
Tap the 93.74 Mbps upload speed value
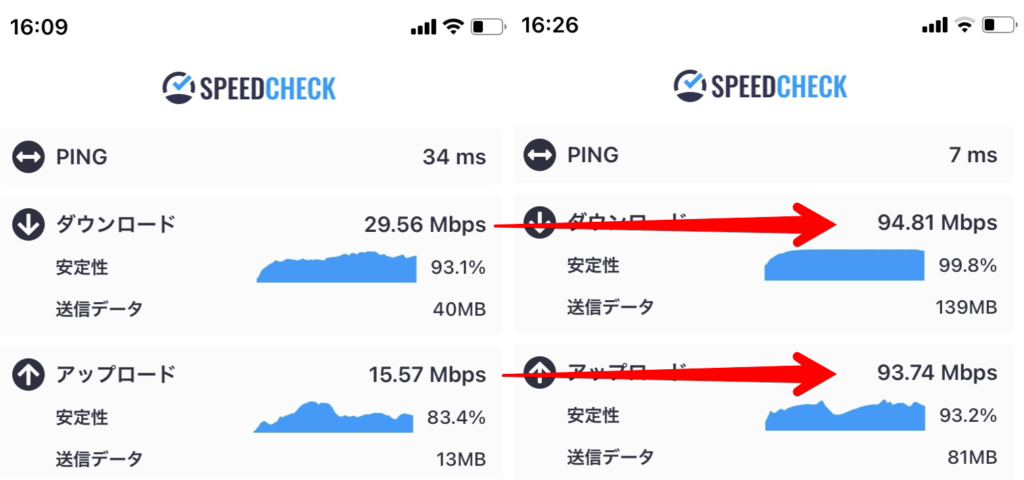click(937, 373)
